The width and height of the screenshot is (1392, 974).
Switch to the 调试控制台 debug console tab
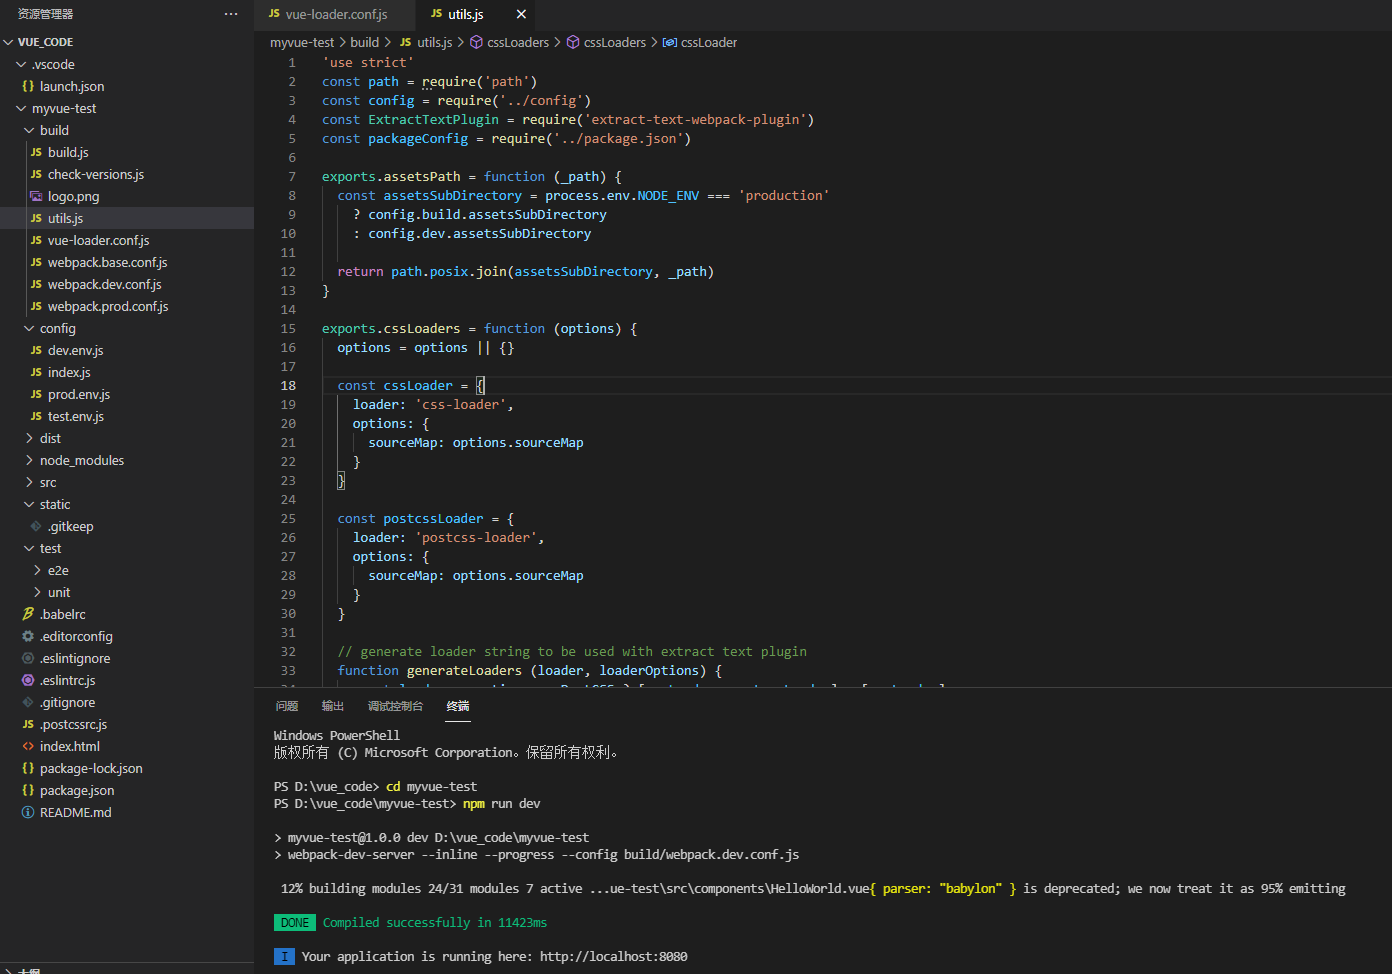(395, 706)
